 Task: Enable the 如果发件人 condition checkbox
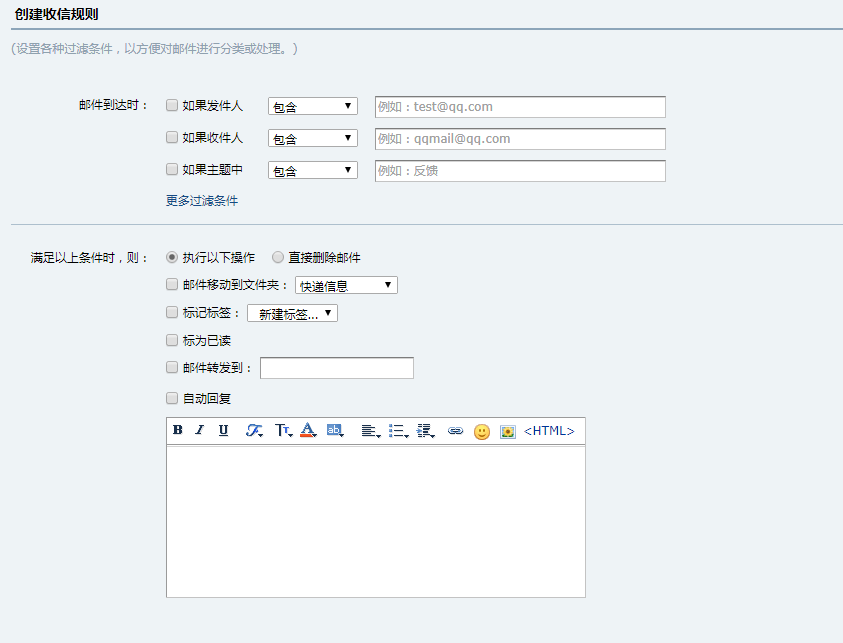pyautogui.click(x=172, y=105)
